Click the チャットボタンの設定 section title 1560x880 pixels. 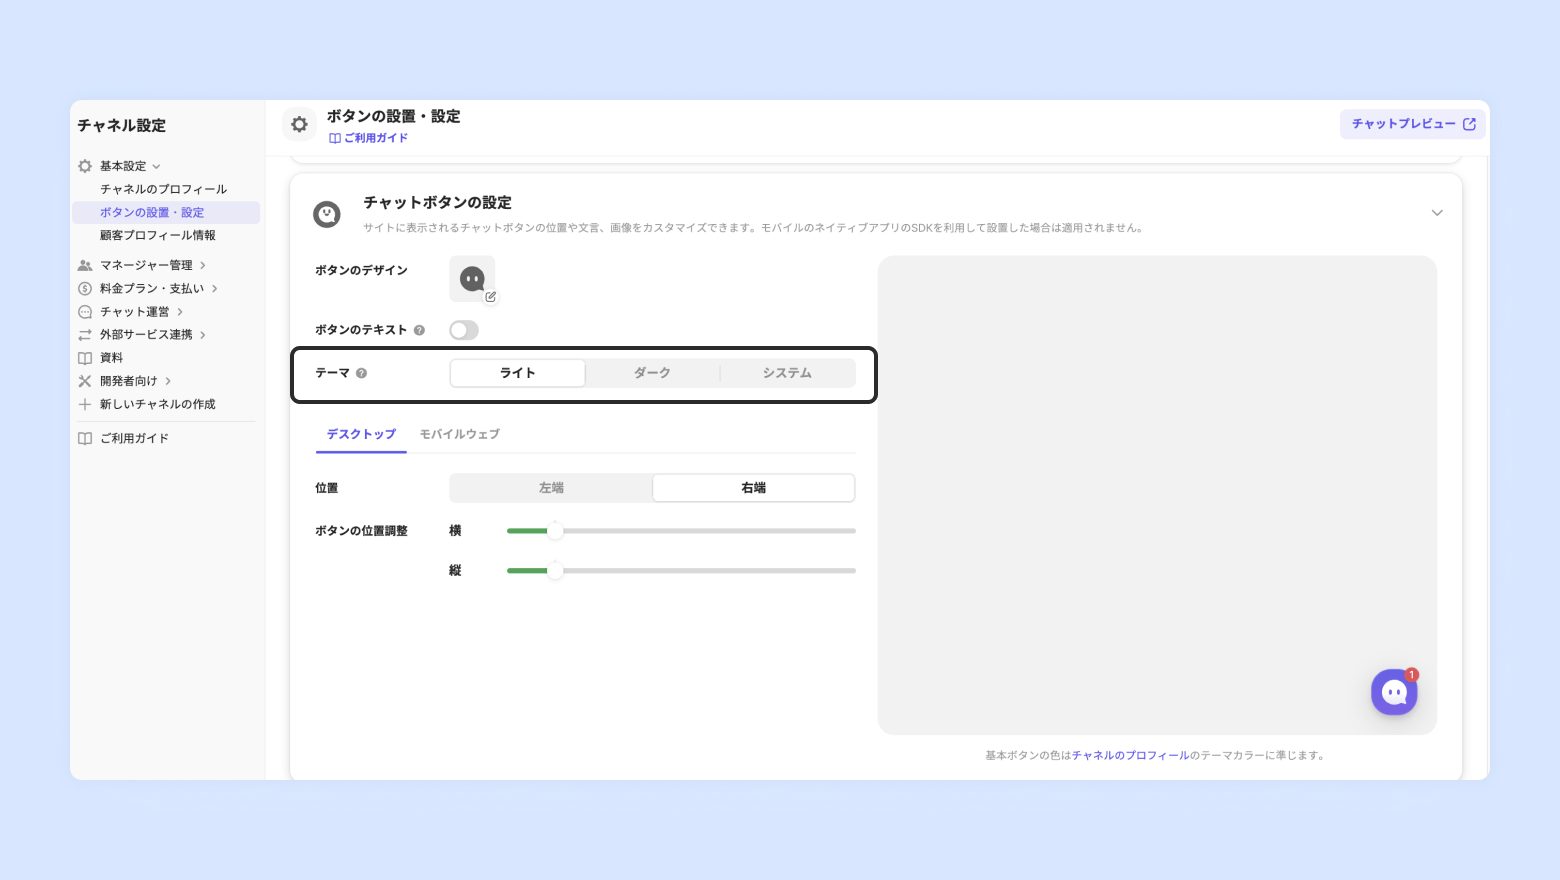point(438,203)
